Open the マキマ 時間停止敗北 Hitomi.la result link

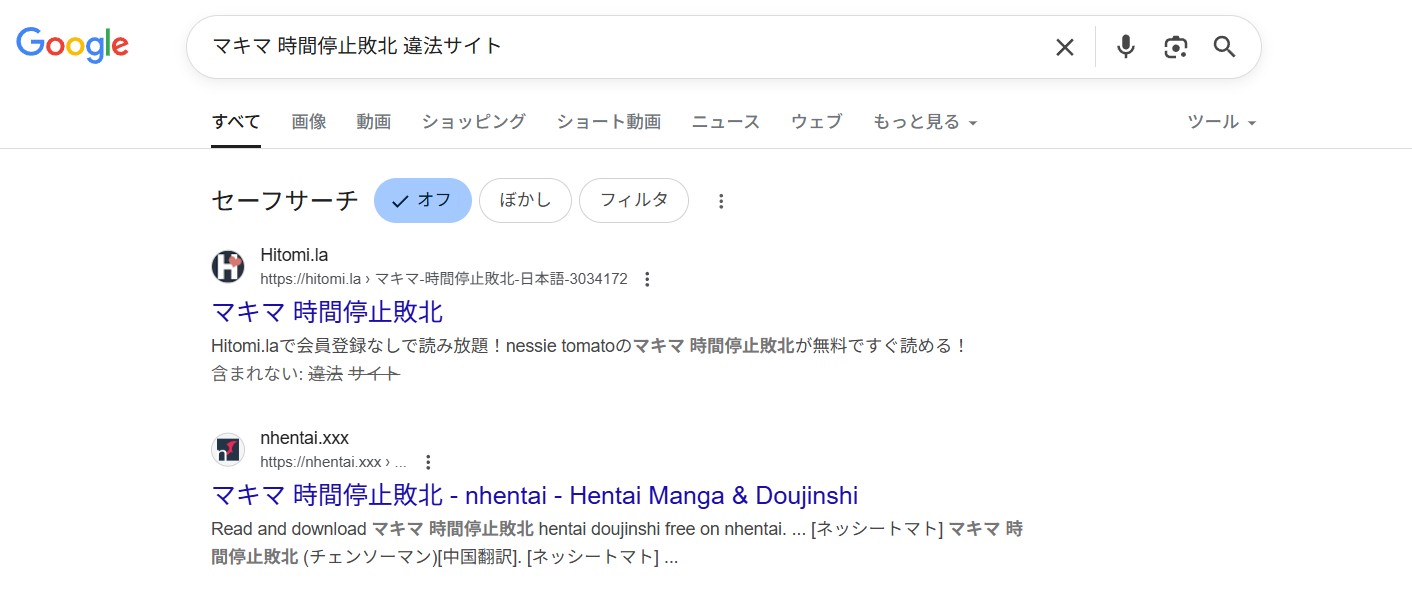[x=327, y=313]
